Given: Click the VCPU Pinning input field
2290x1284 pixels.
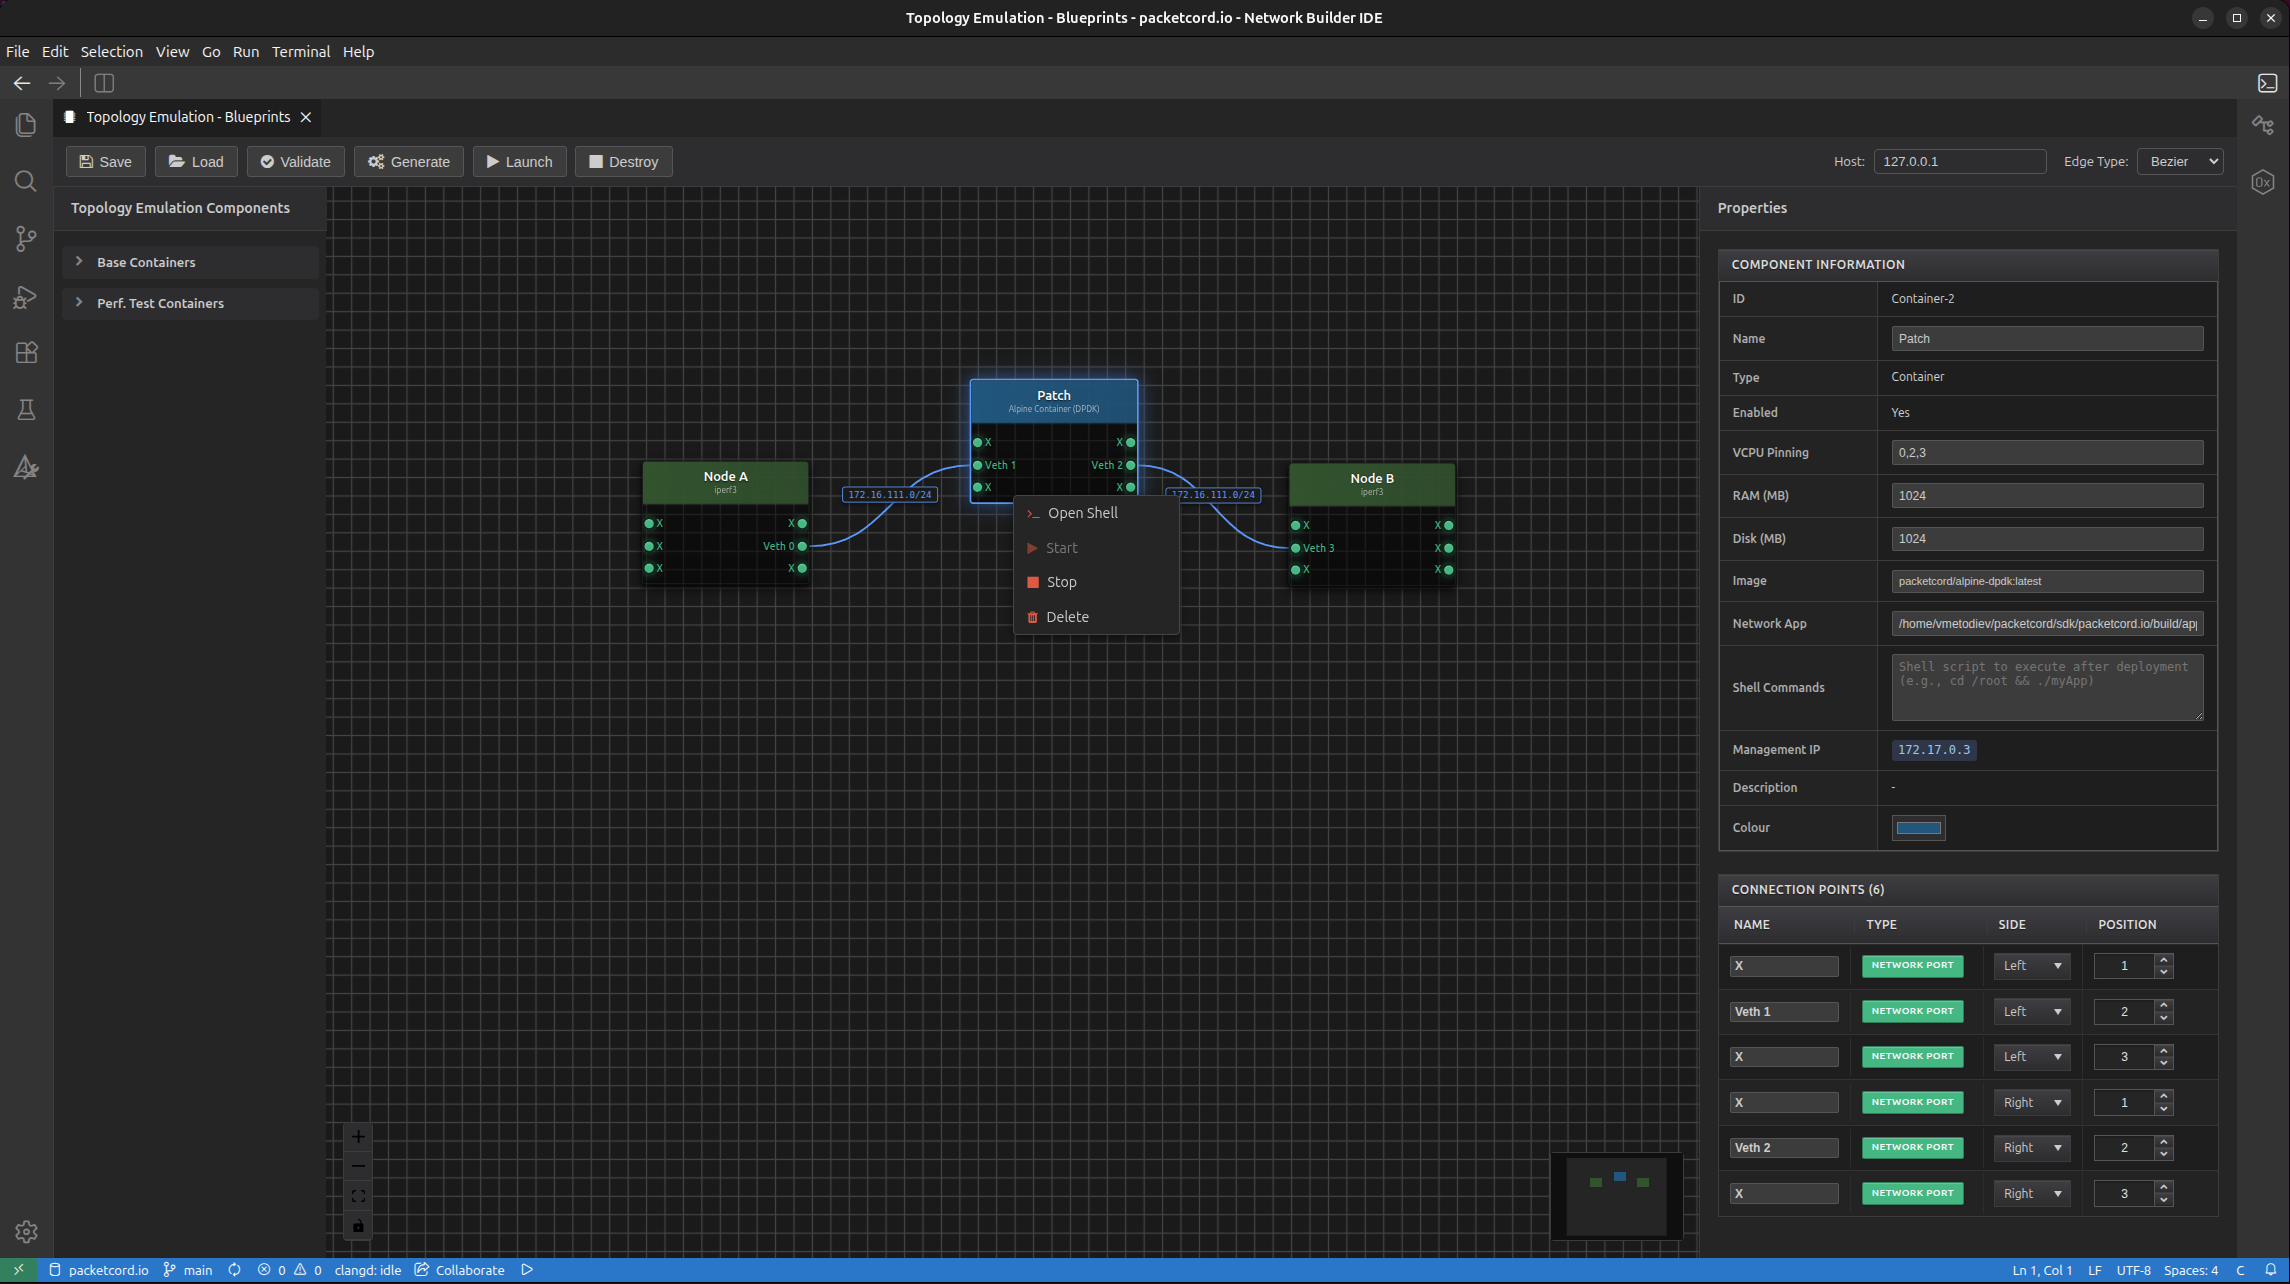Looking at the screenshot, I should [x=2046, y=453].
